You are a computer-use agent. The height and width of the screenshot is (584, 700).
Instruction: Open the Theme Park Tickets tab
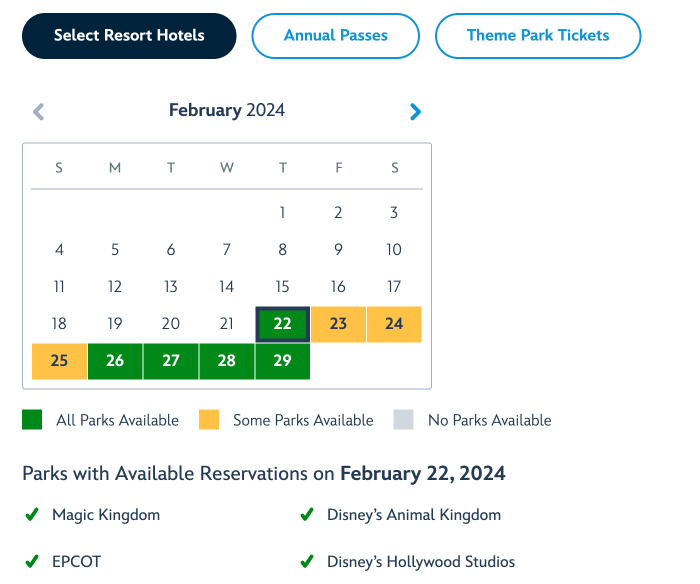click(538, 36)
